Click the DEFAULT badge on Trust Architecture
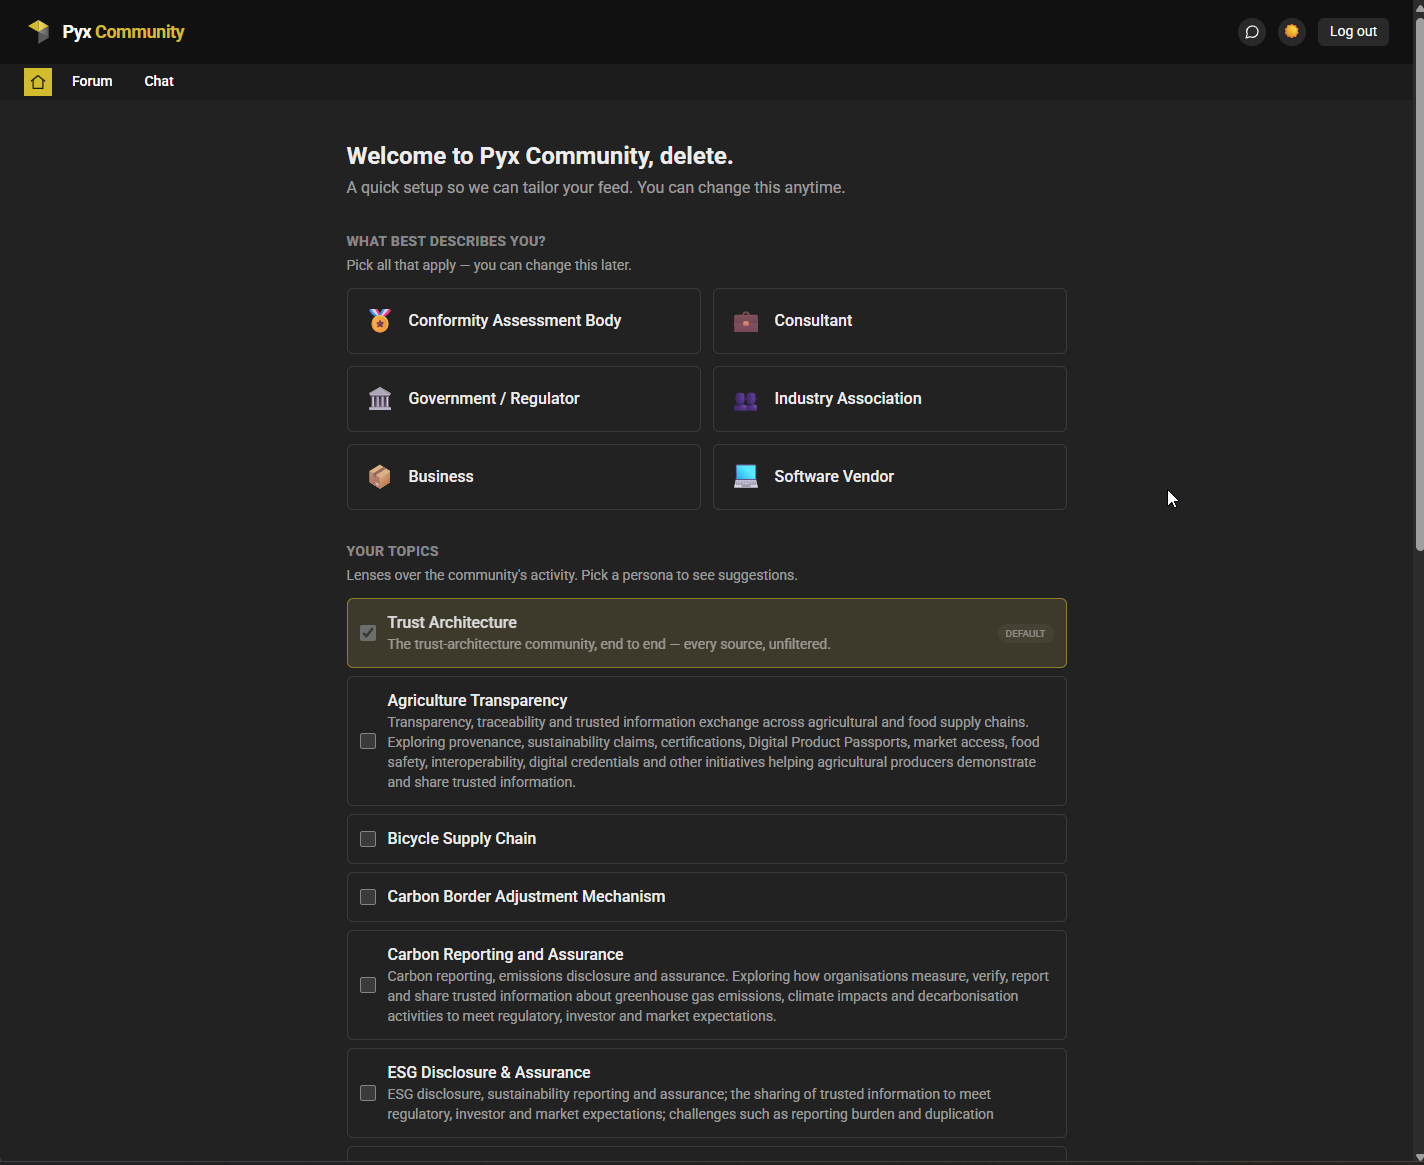Screen dimensions: 1424x1165 [1025, 633]
